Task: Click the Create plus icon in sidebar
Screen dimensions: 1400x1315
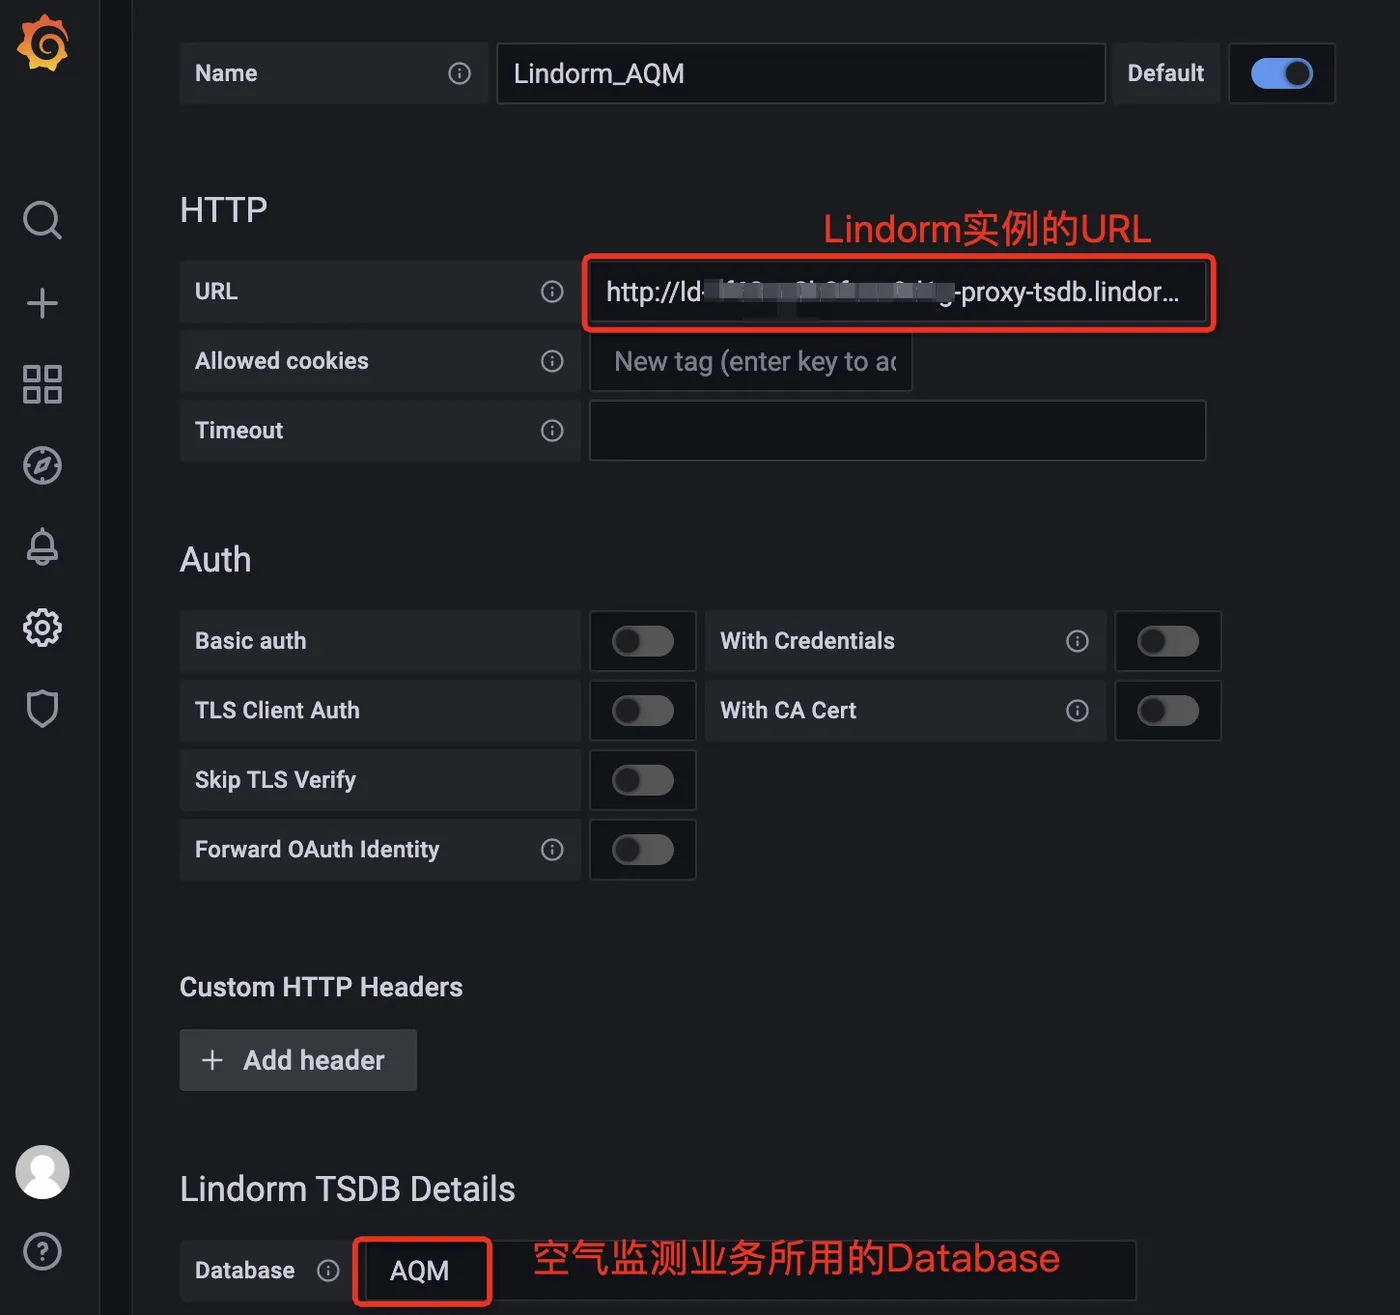Action: 42,303
